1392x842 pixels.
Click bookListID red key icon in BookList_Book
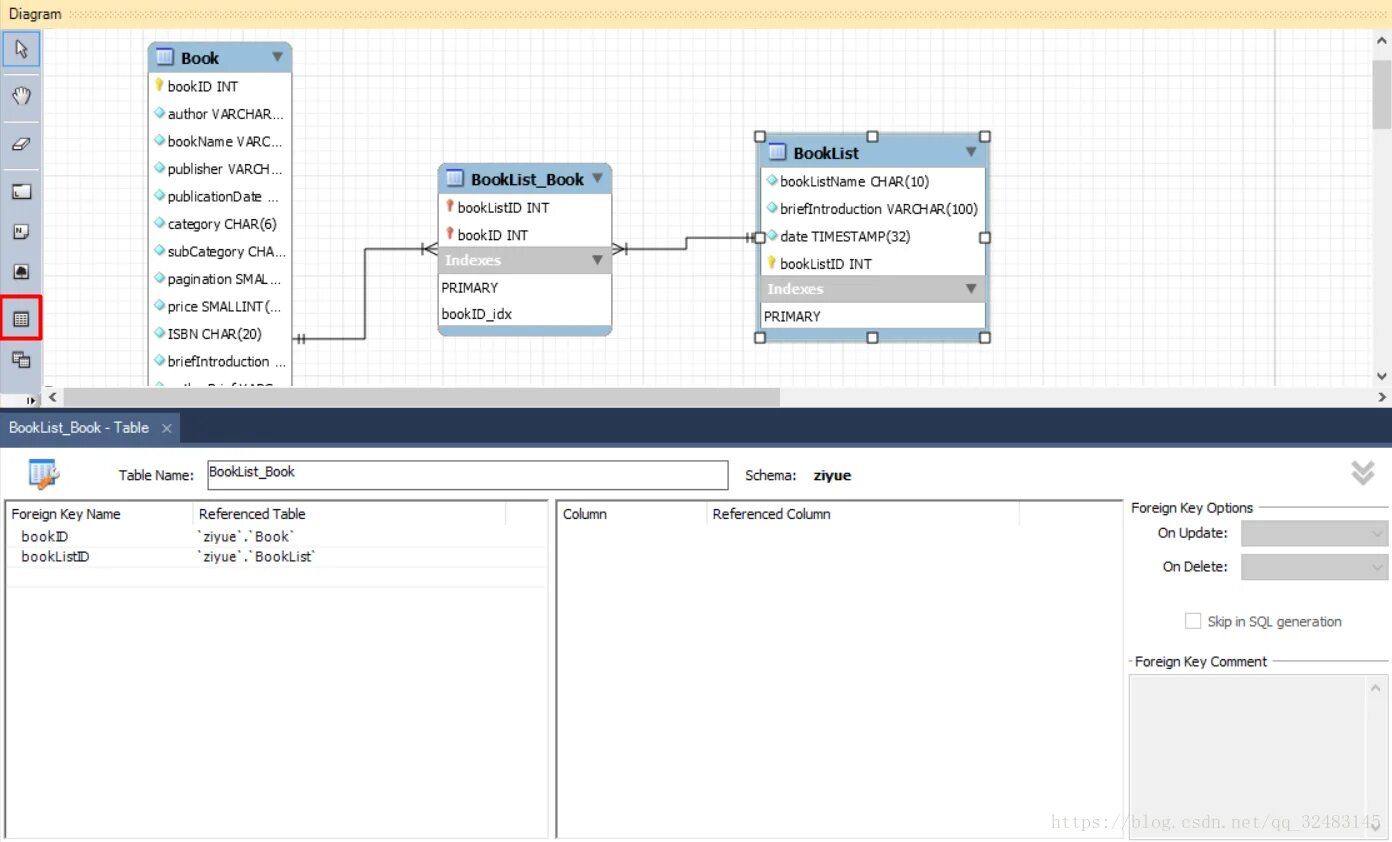pyautogui.click(x=450, y=207)
